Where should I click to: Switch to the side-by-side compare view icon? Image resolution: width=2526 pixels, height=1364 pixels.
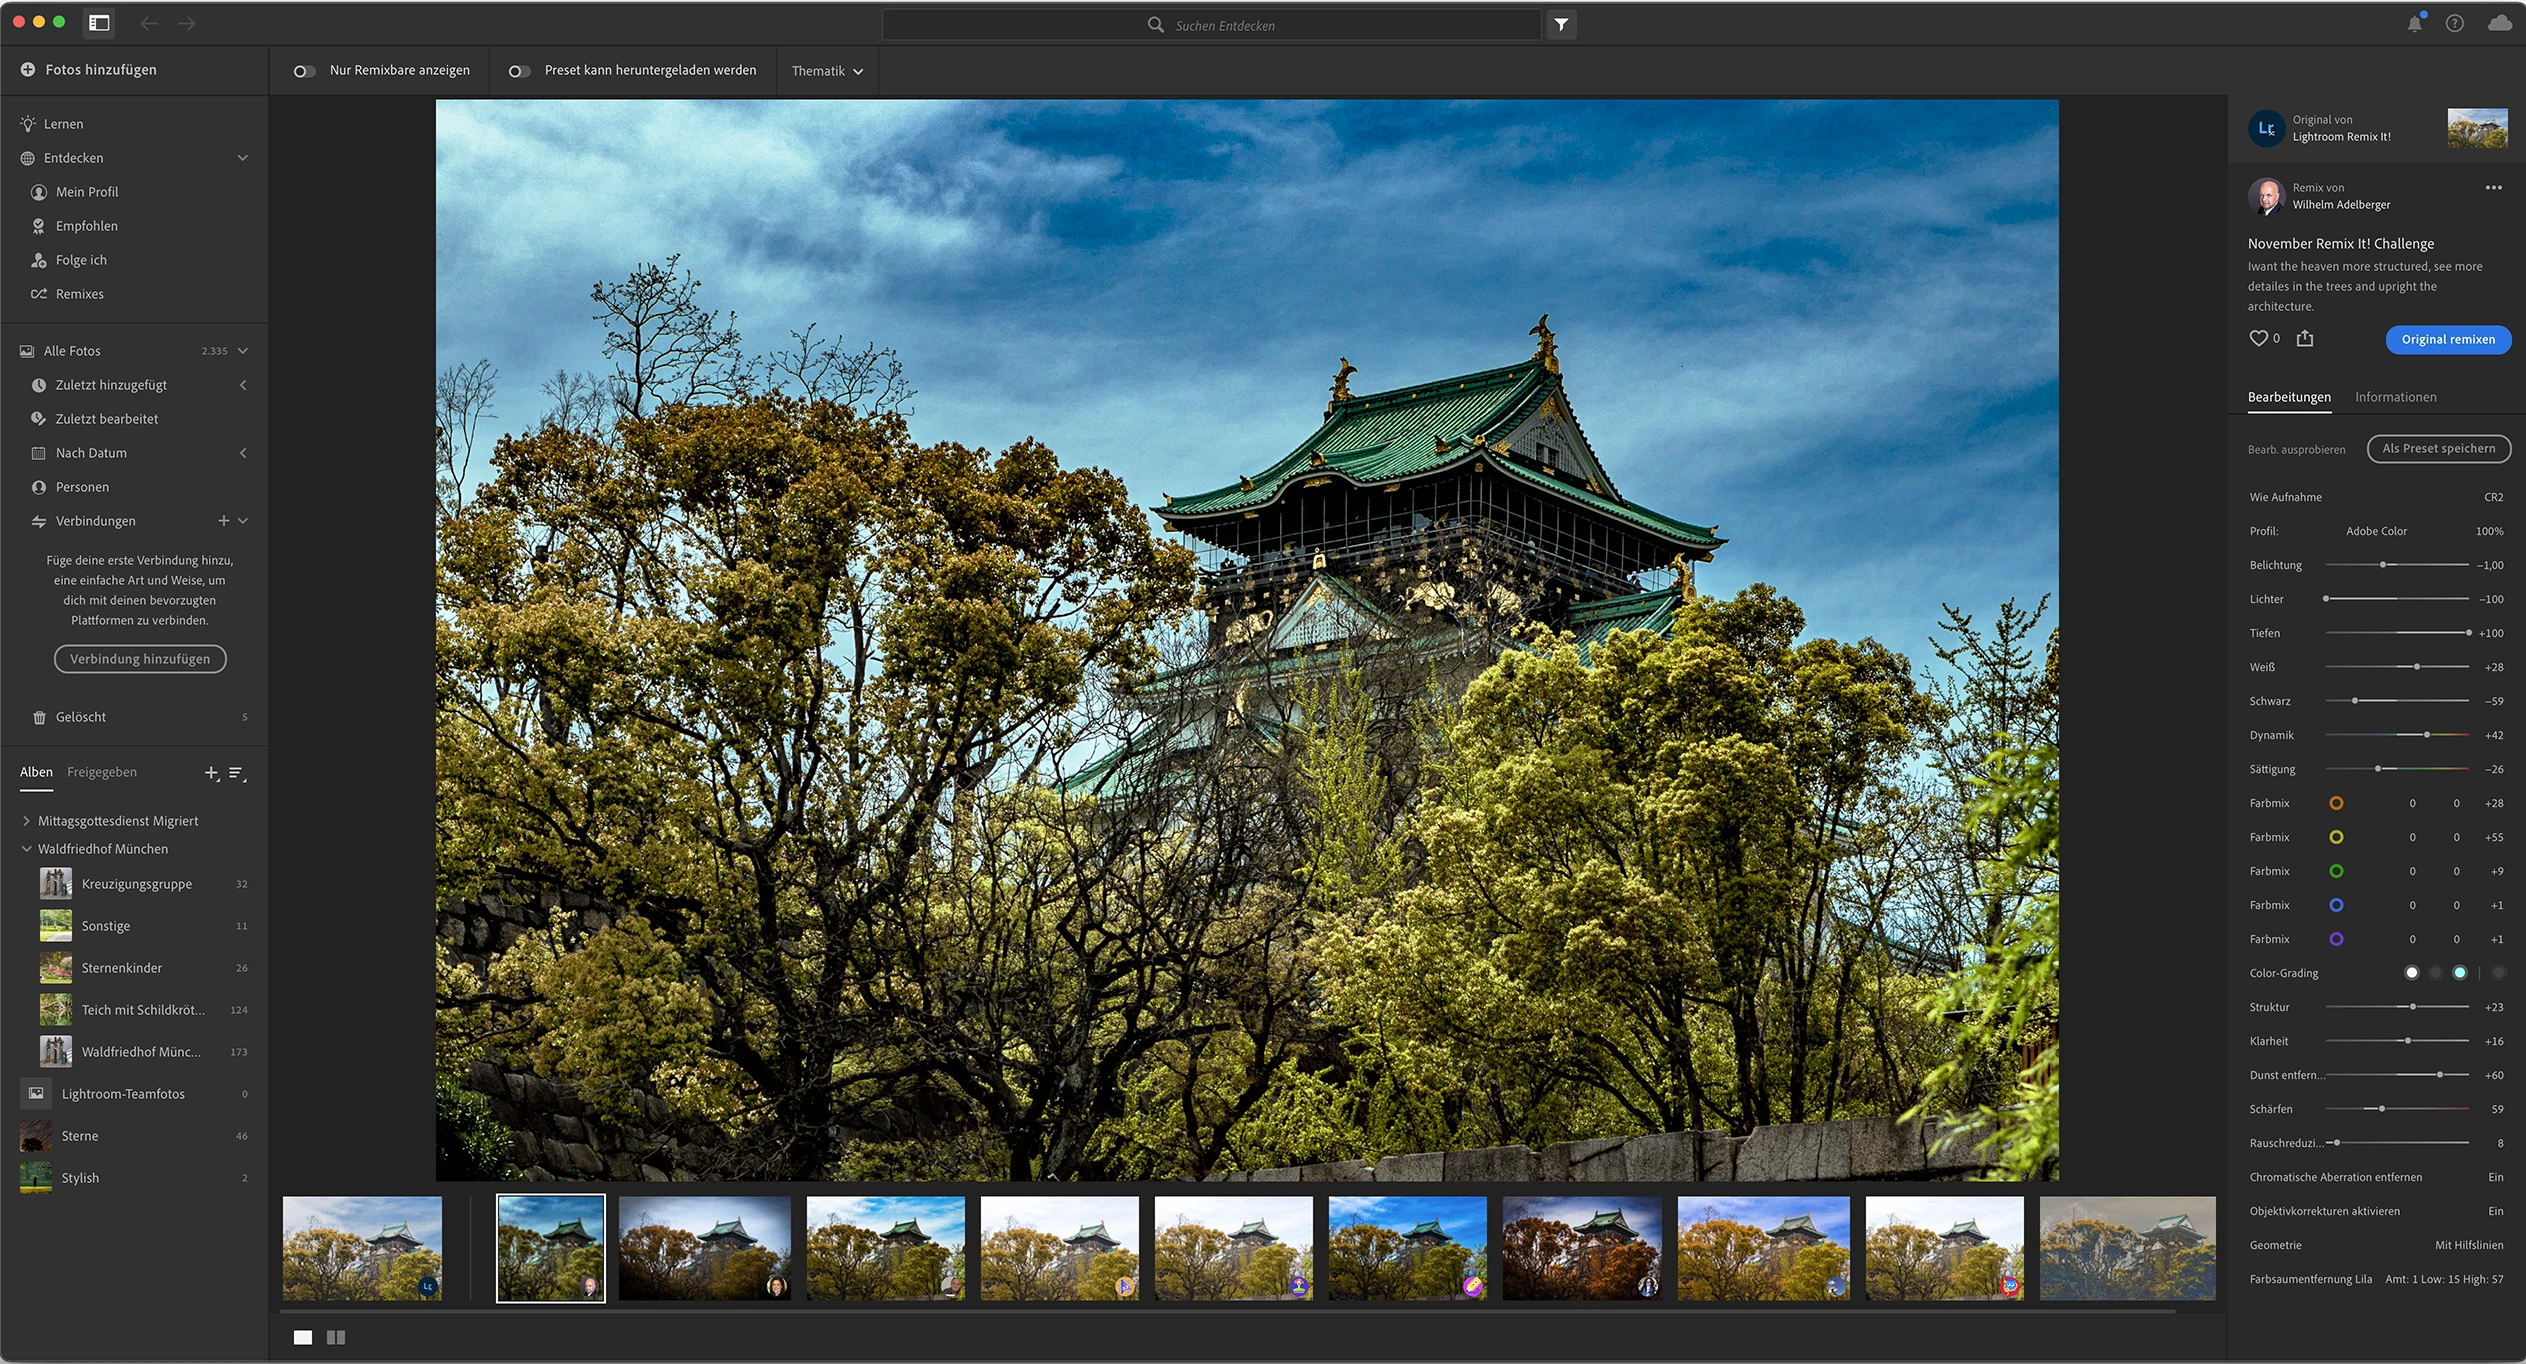[x=336, y=1337]
